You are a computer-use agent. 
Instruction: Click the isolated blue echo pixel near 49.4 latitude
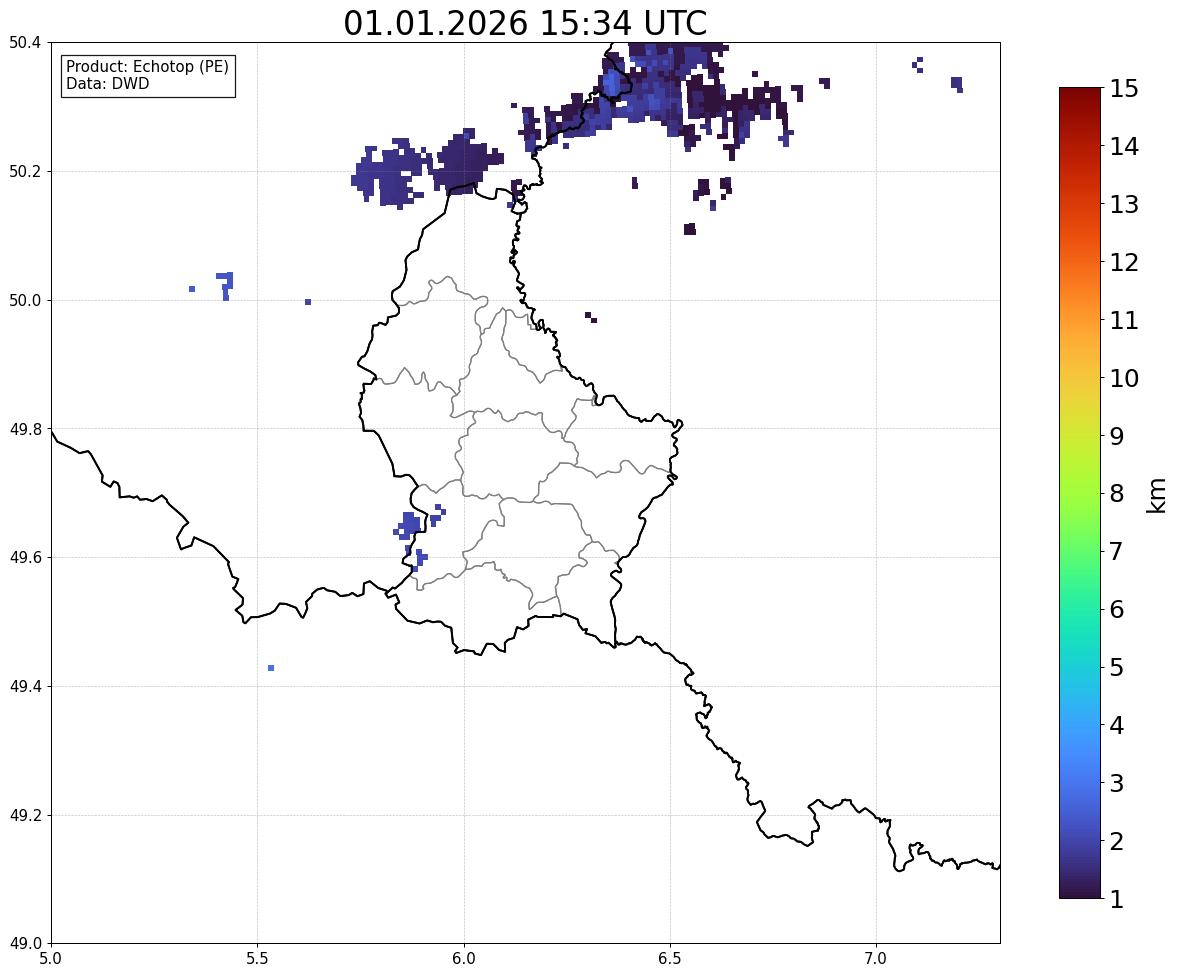[x=270, y=668]
